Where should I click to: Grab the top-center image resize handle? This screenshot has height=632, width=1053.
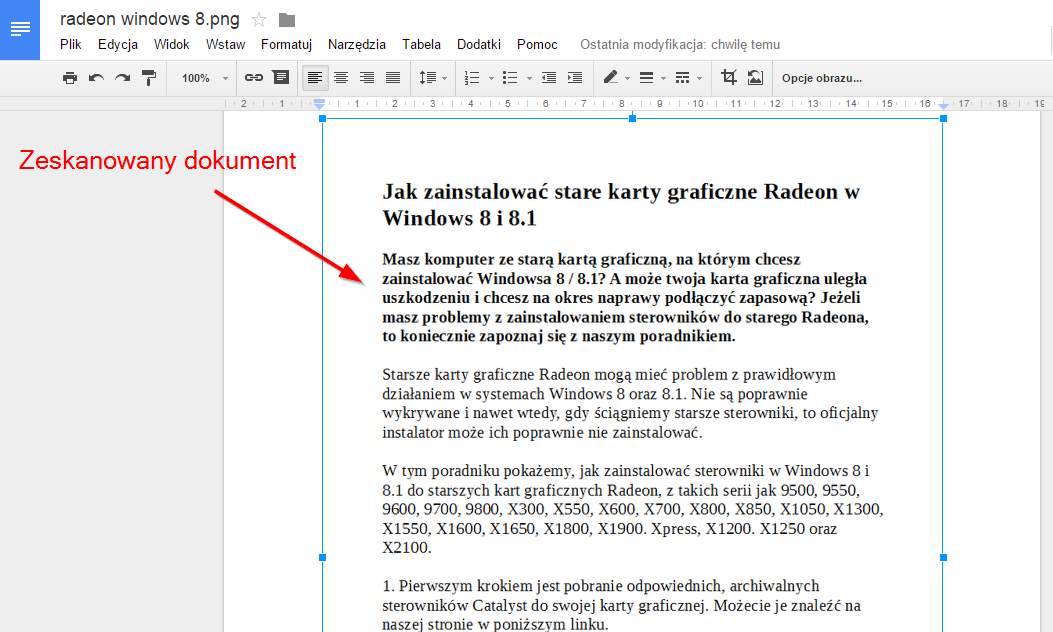[633, 118]
